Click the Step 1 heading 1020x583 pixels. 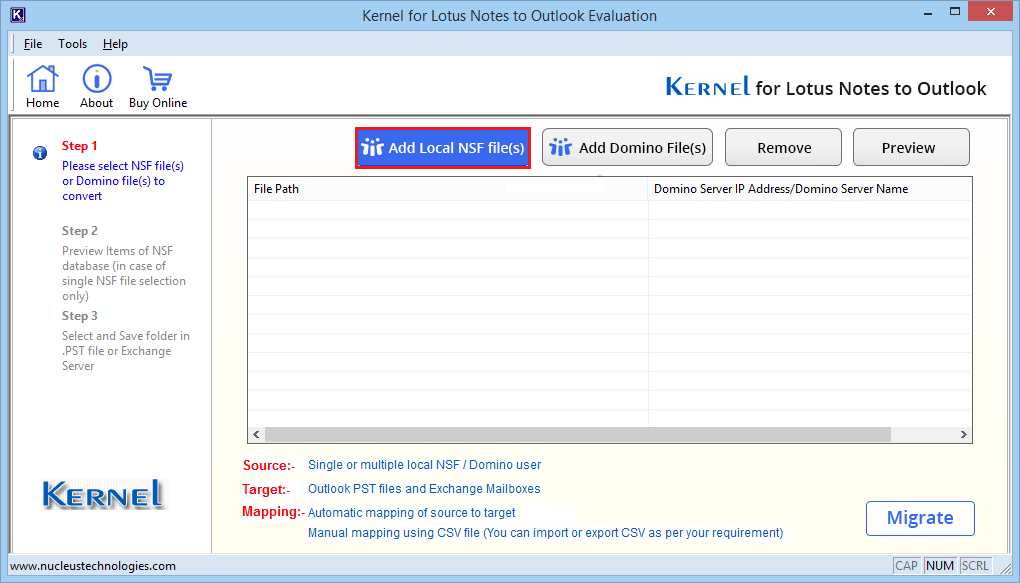[x=79, y=146]
